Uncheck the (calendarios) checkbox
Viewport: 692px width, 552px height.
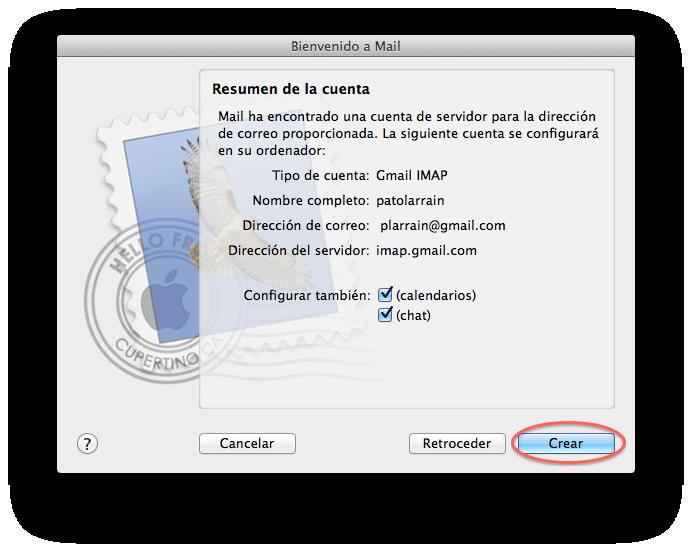(x=385, y=294)
